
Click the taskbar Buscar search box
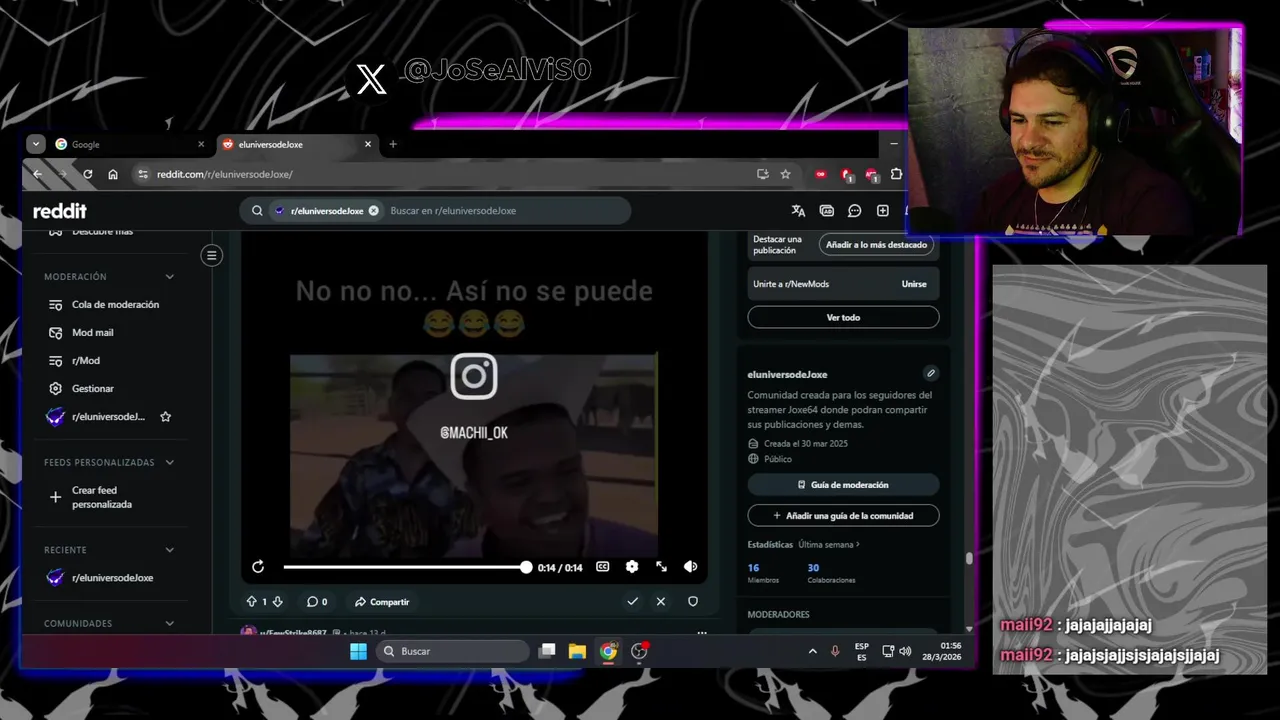point(453,651)
